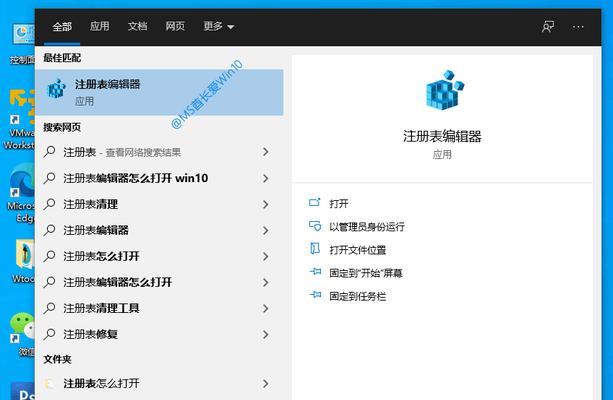The height and width of the screenshot is (400, 613).
Task: Click search icon beside the 注册表编辑器 web suggestion
Action: tap(50, 230)
